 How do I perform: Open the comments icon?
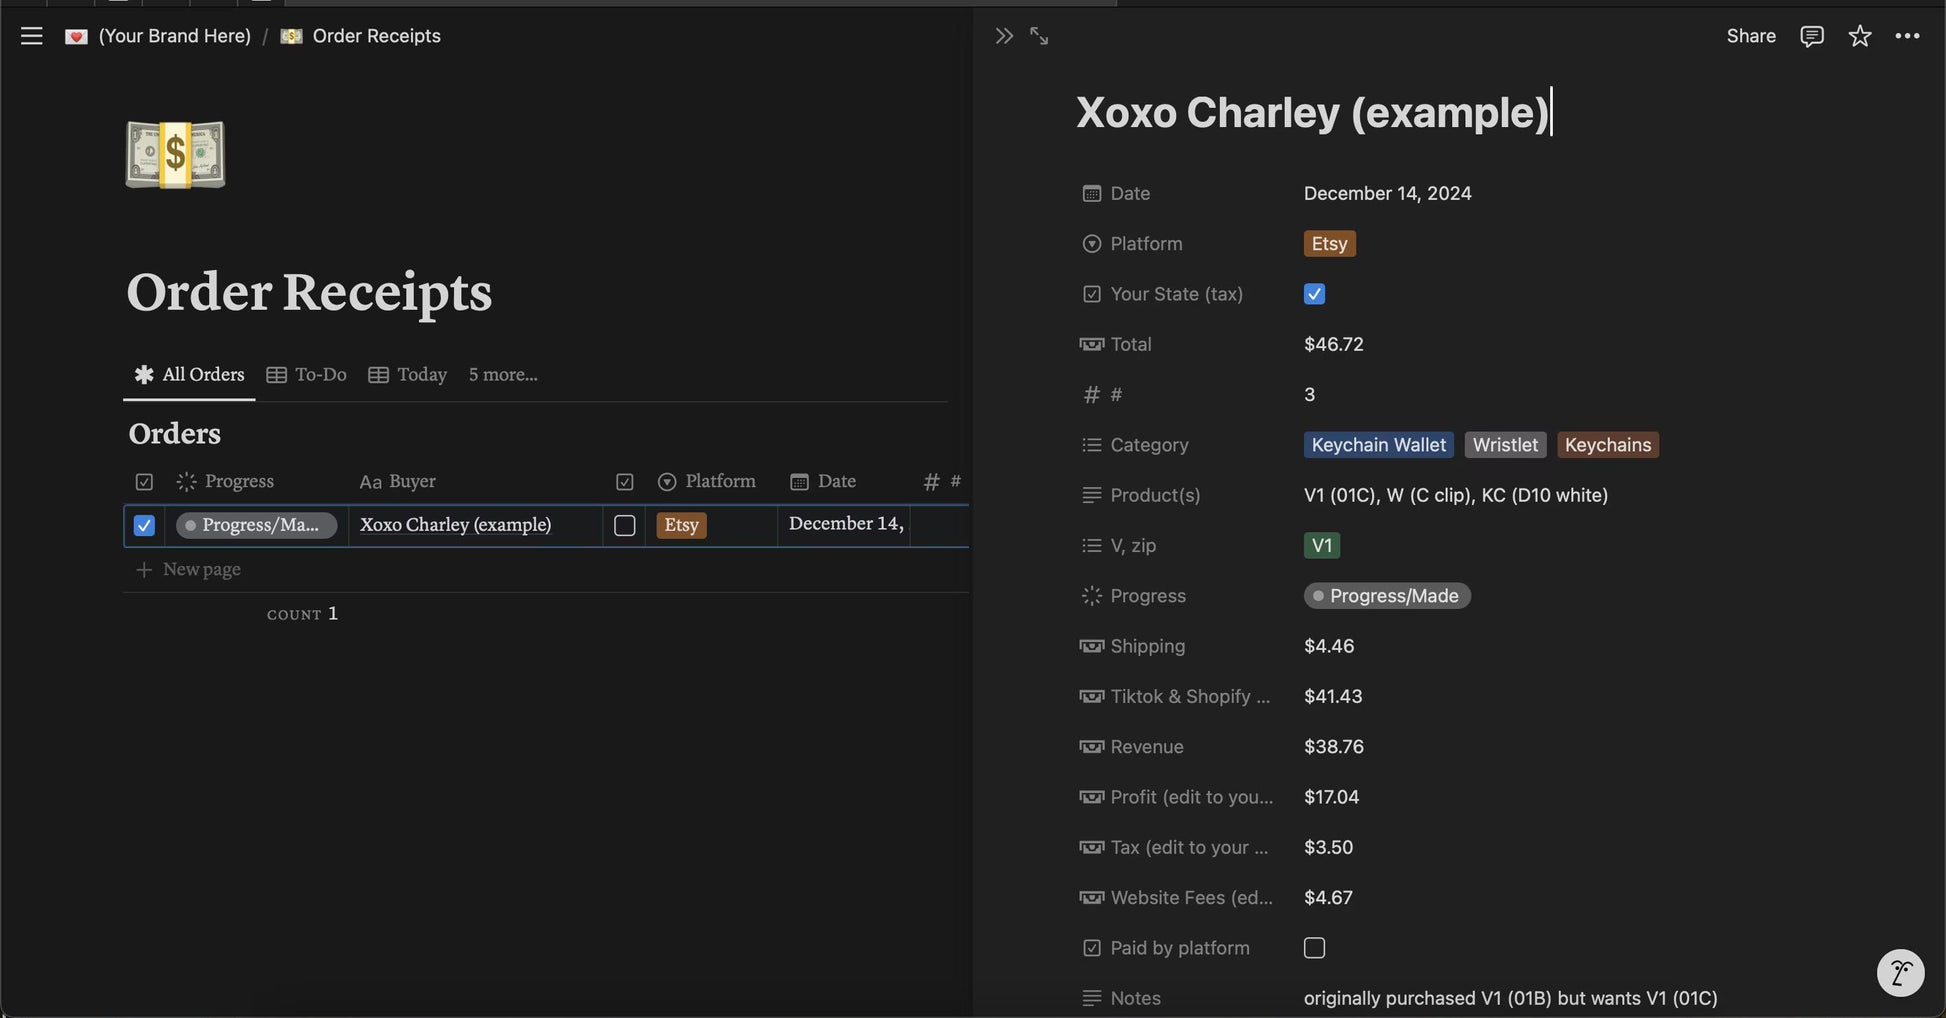click(x=1811, y=36)
